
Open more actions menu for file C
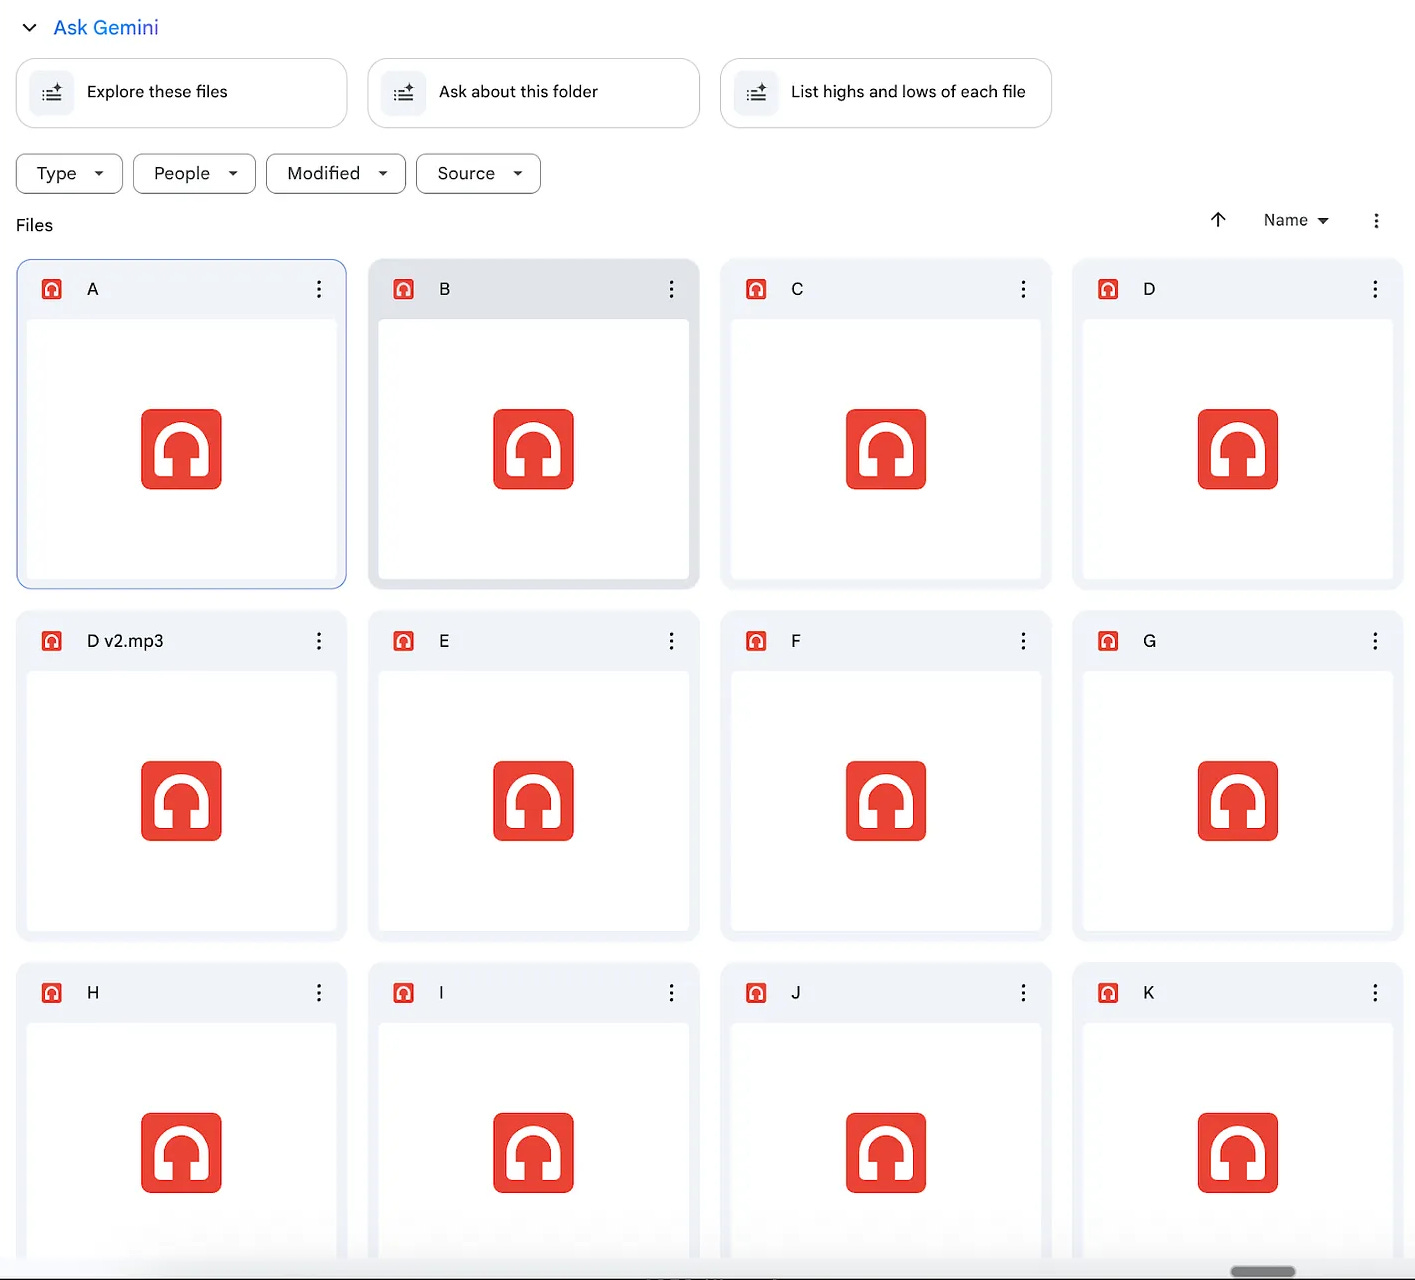1023,289
